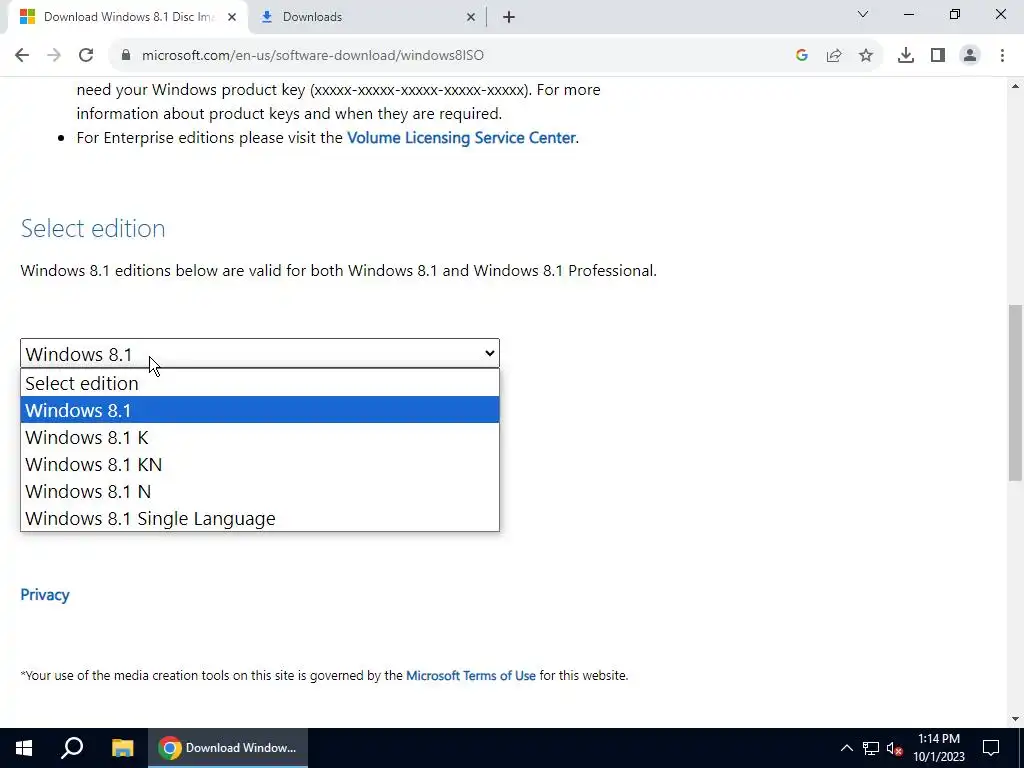Screen dimensions: 1024x768
Task: Open Volume Licensing Service Center link
Action: point(461,138)
